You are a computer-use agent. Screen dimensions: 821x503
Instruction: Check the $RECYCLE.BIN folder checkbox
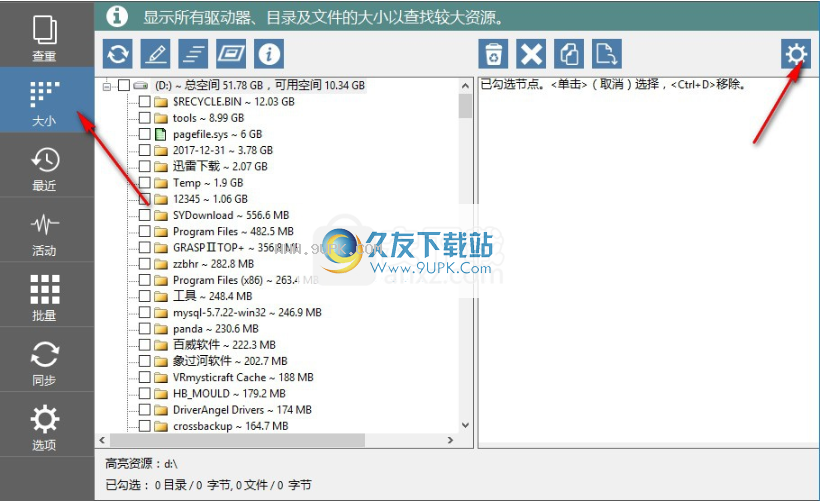[x=145, y=102]
